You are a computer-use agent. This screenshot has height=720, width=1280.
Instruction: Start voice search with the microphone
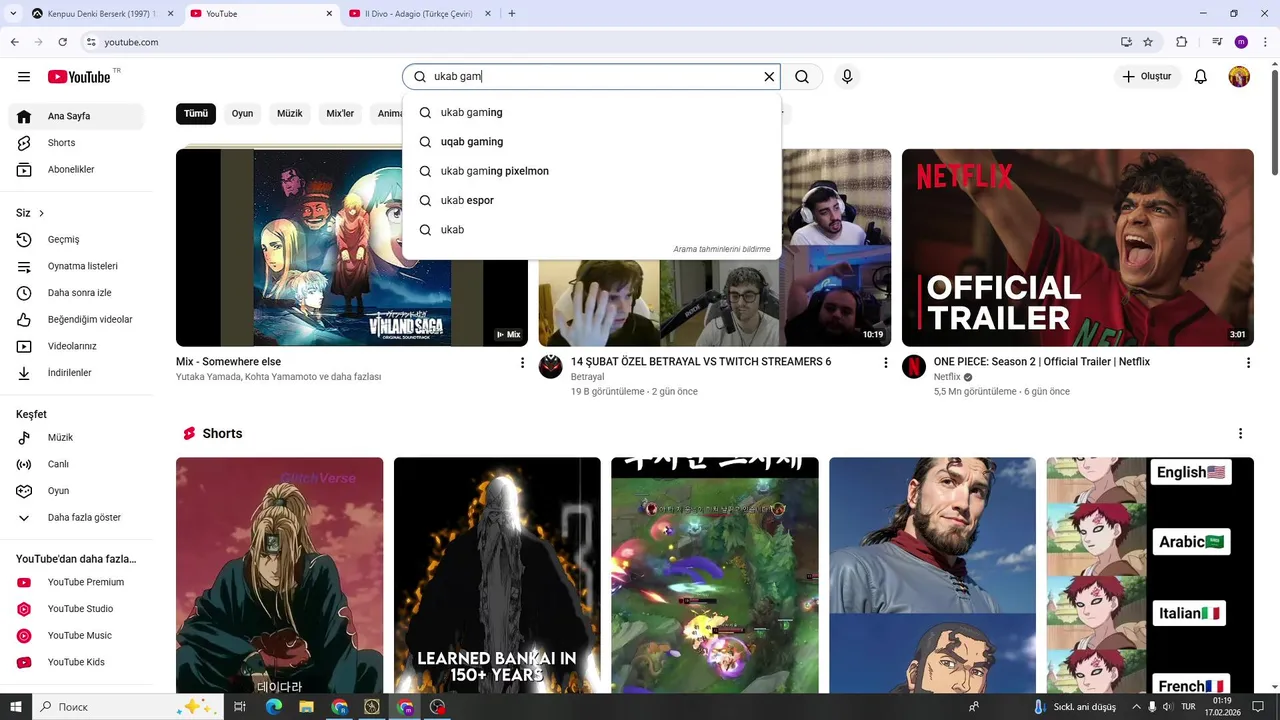click(x=847, y=77)
